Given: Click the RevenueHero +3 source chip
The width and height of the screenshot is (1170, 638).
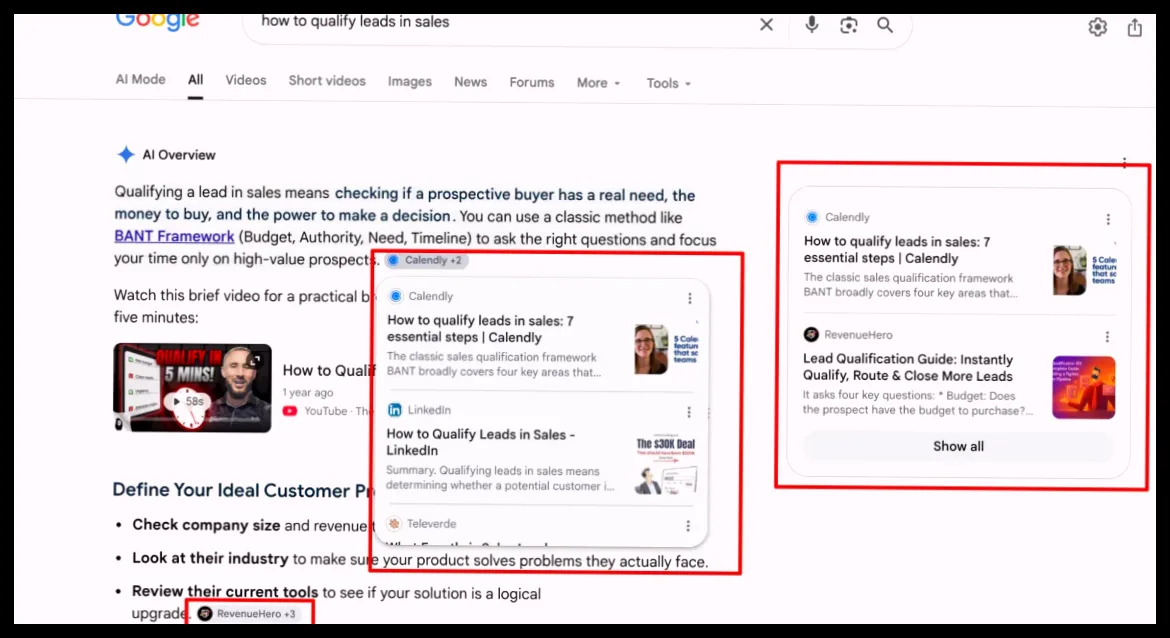Looking at the screenshot, I should tap(248, 613).
